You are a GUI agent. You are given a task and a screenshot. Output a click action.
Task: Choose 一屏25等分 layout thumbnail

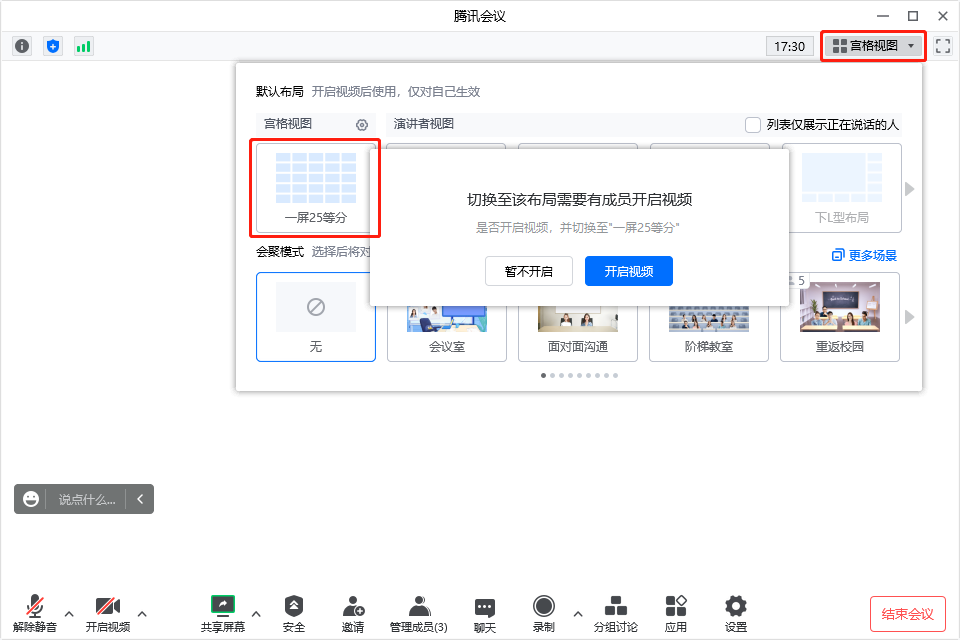[315, 188]
